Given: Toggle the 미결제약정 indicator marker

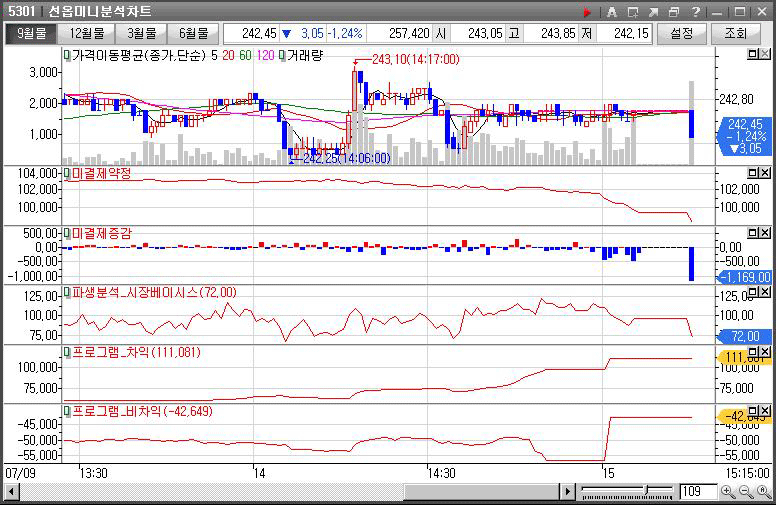Looking at the screenshot, I should (67, 173).
